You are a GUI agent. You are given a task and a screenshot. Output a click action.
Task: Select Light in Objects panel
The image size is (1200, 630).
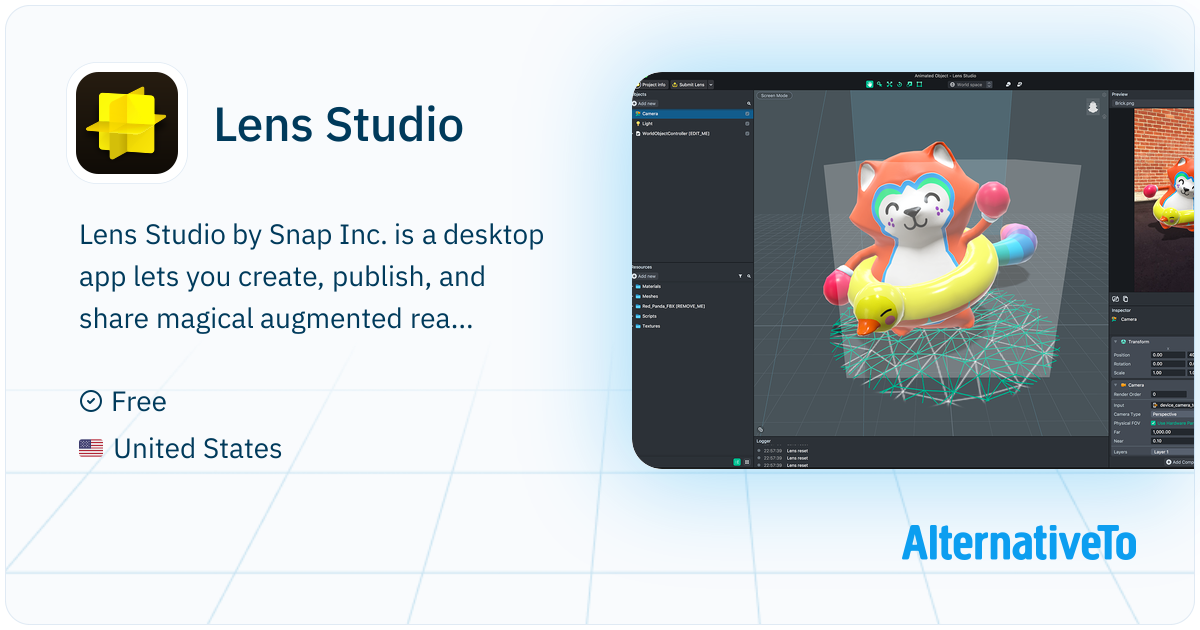tap(692, 123)
